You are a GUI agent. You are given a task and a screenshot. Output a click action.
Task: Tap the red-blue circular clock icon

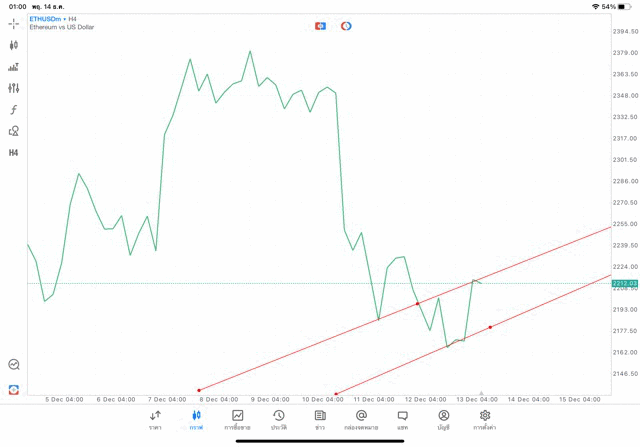tap(346, 25)
